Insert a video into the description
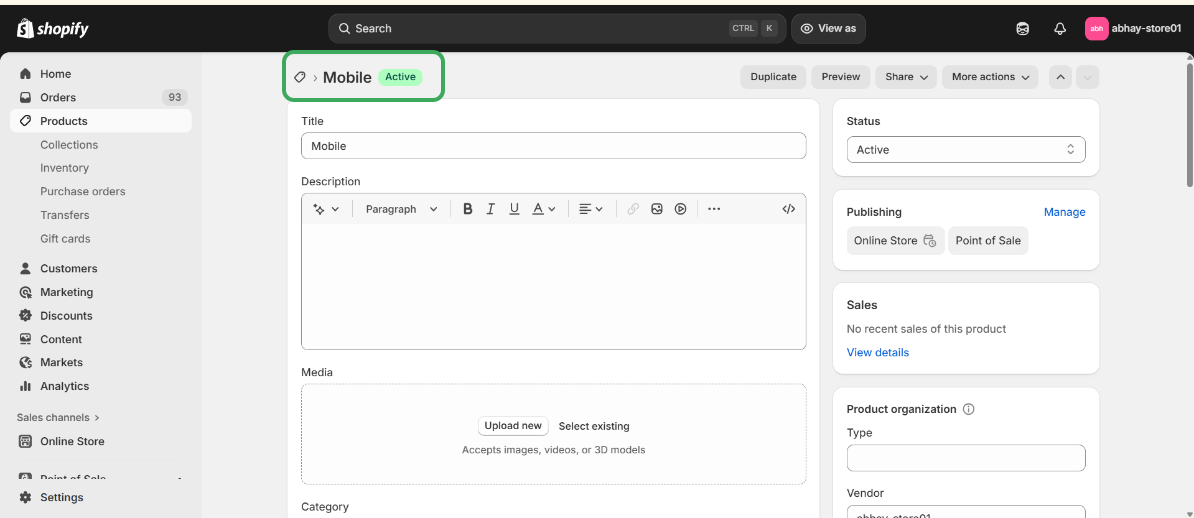Screen dimensions: 1194x518 pyautogui.click(x=680, y=209)
